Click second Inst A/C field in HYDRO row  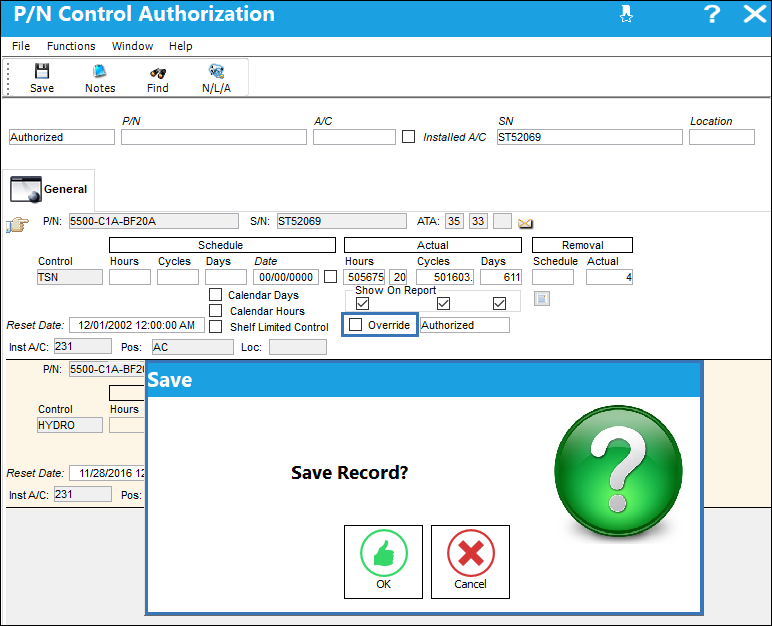83,494
